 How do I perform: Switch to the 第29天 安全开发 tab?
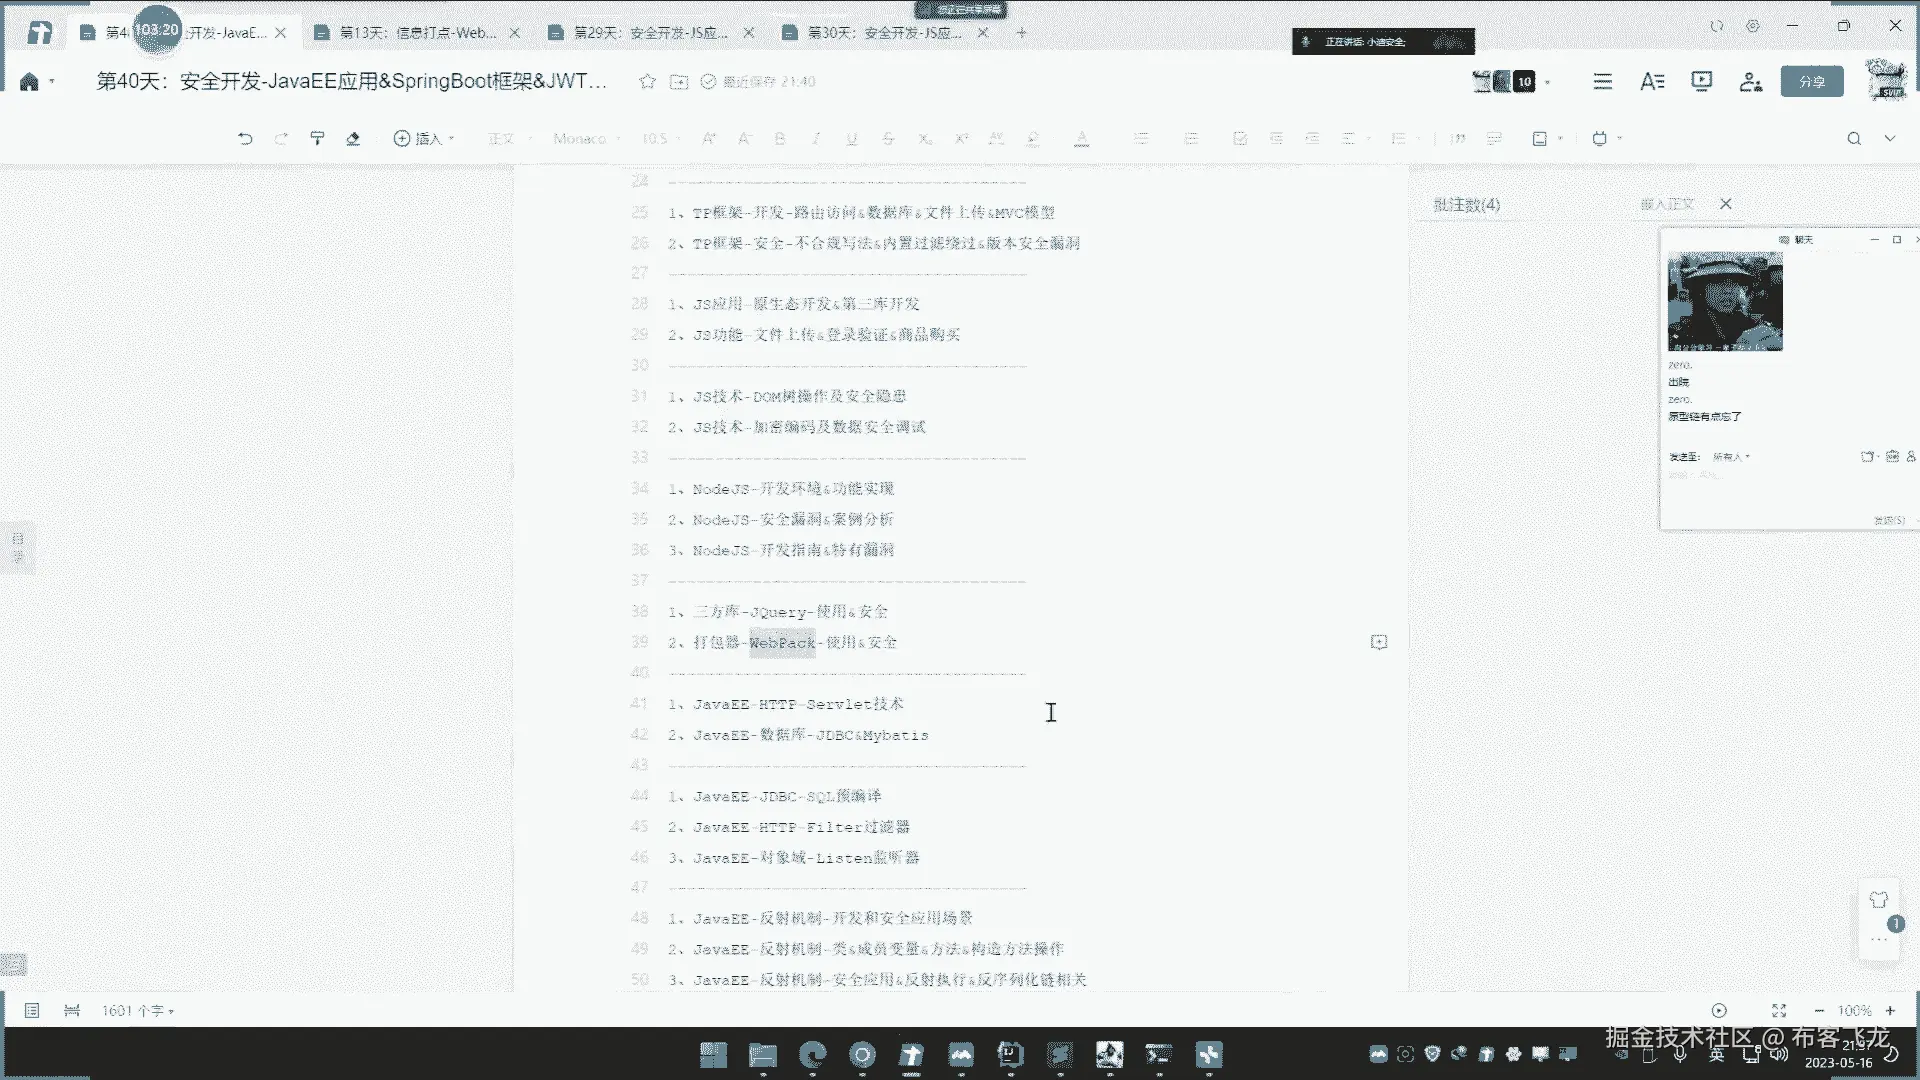click(x=651, y=33)
